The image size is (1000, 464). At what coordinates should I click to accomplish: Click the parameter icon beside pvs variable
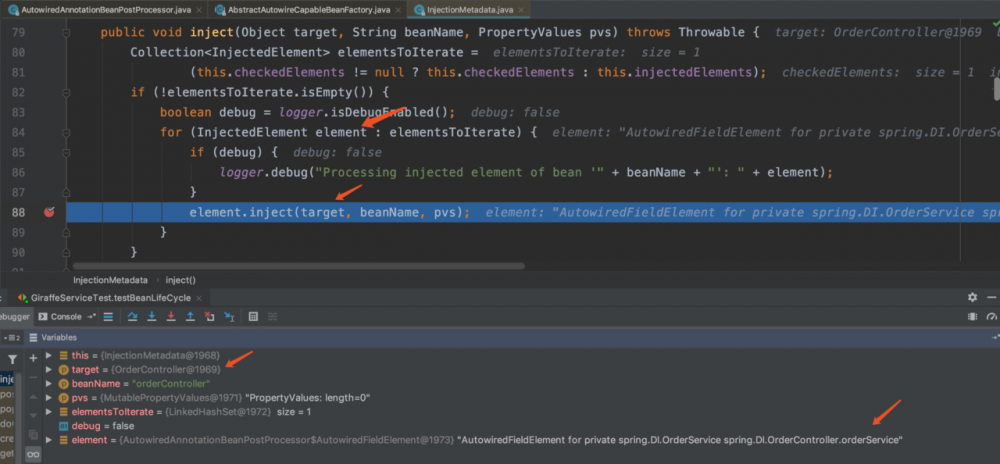click(64, 398)
